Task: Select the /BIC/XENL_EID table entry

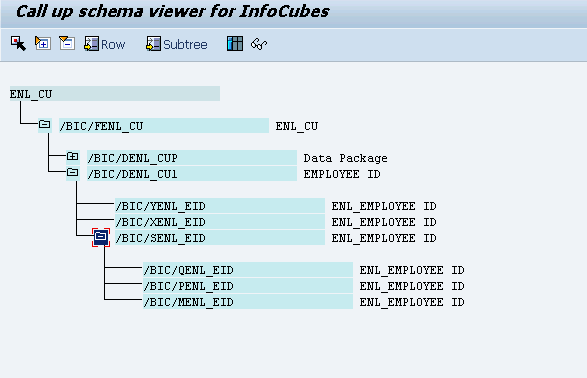Action: 220,222
